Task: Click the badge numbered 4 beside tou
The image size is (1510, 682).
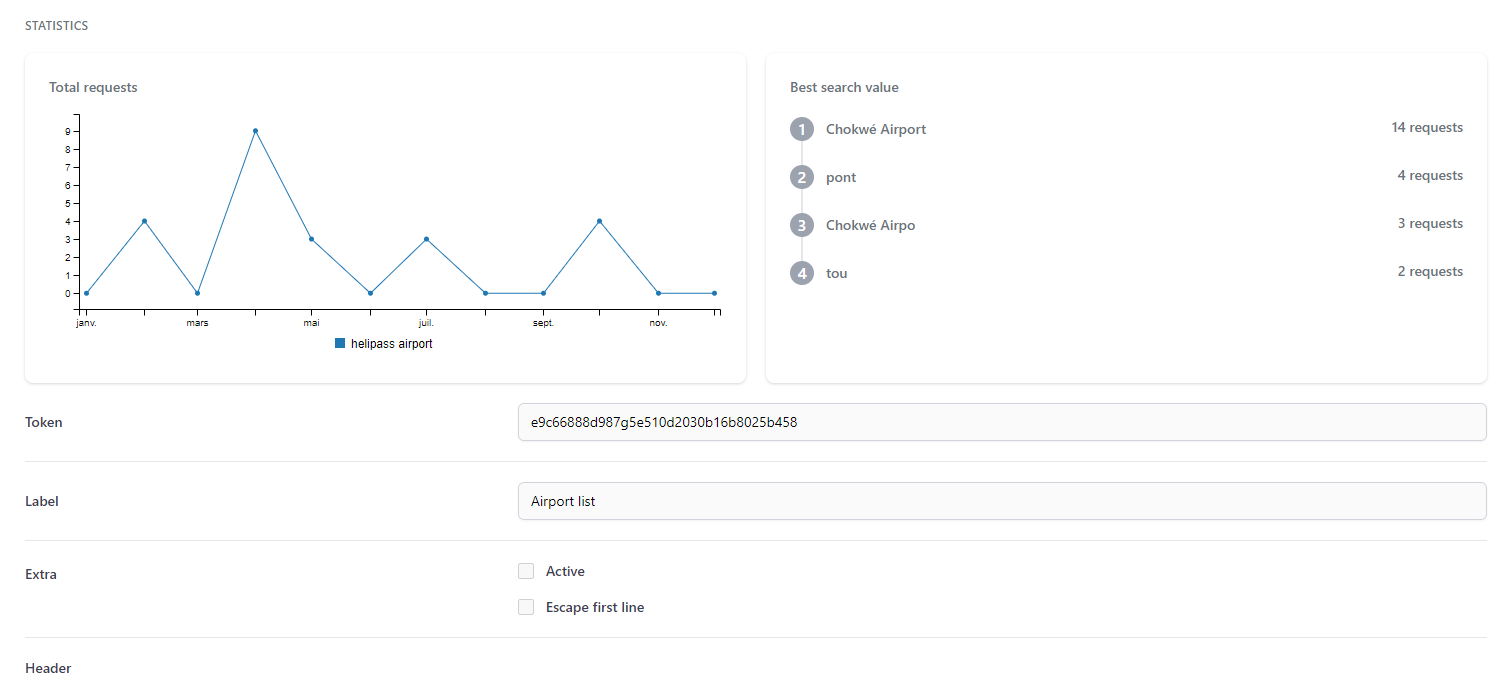Action: 801,273
